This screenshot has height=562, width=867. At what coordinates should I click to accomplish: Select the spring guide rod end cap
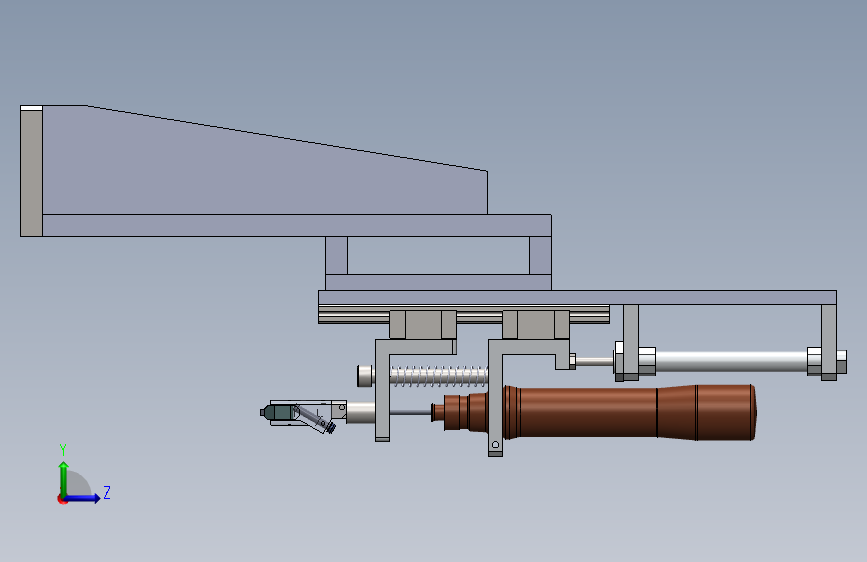click(365, 376)
